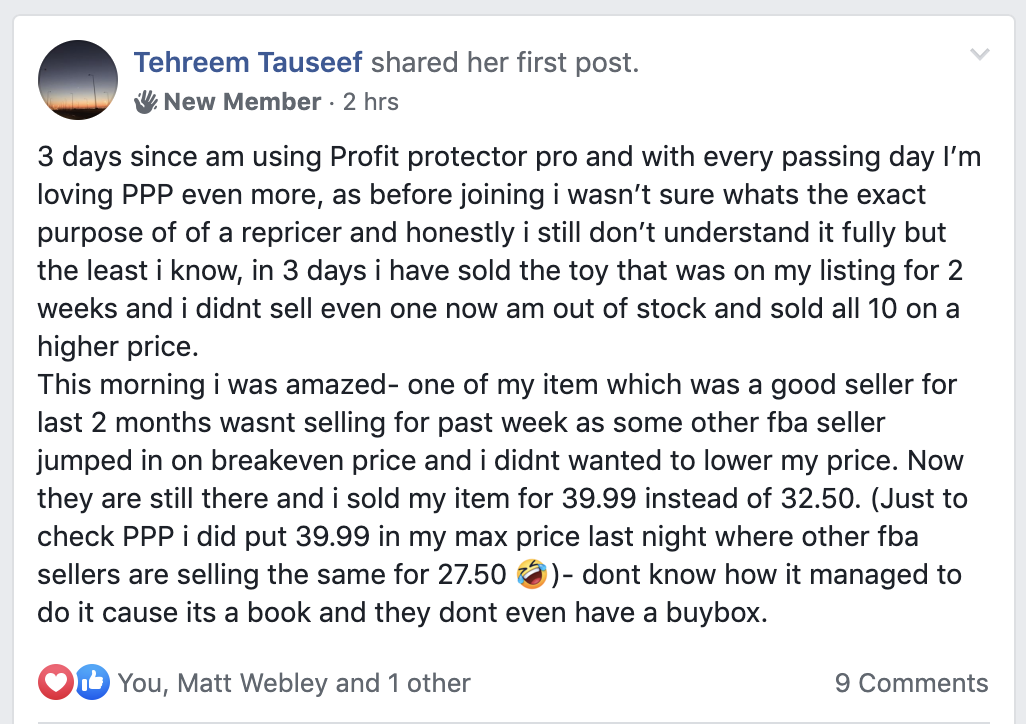Click the heart inside the reactions cluster
The image size is (1026, 724).
(57, 682)
